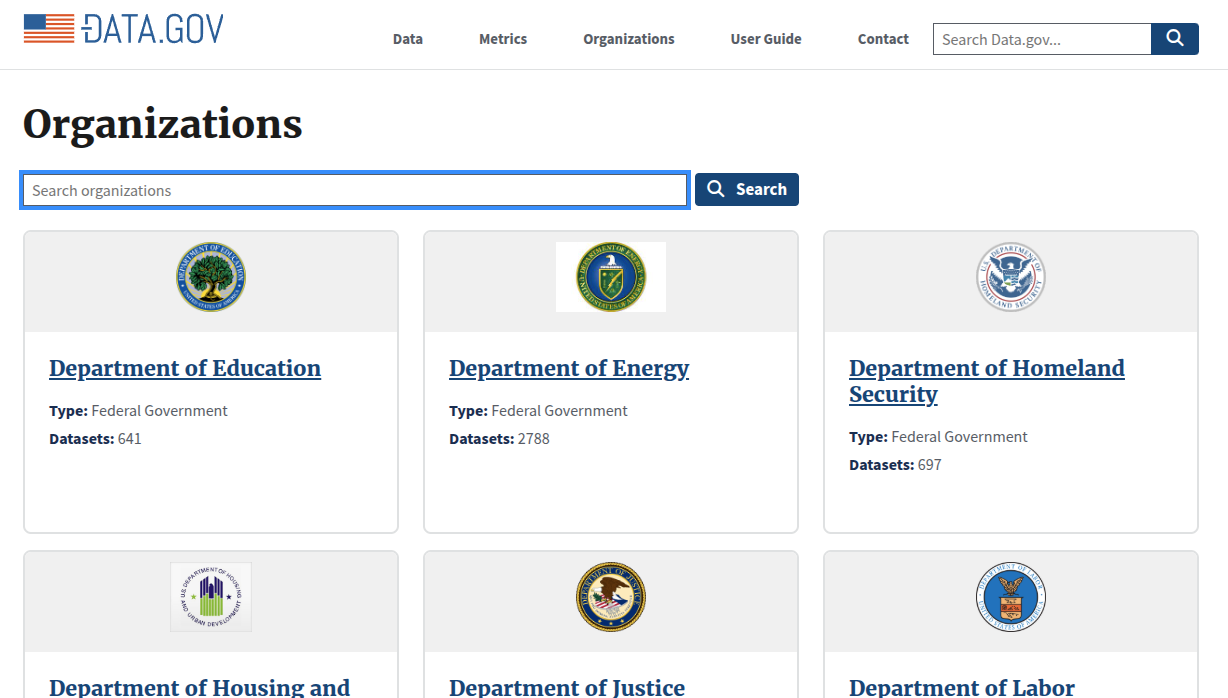
Task: Click the American flag next to DATA.GOV
Action: [x=51, y=28]
